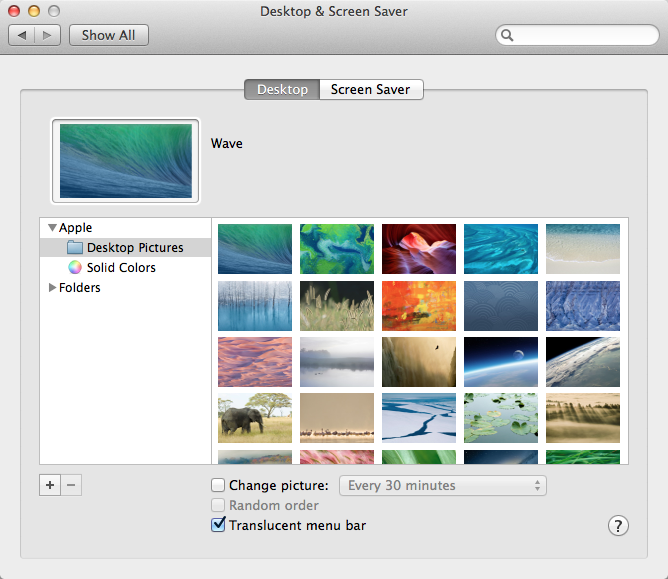Click the Folders label in sidebar
668x579 pixels.
pyautogui.click(x=80, y=288)
